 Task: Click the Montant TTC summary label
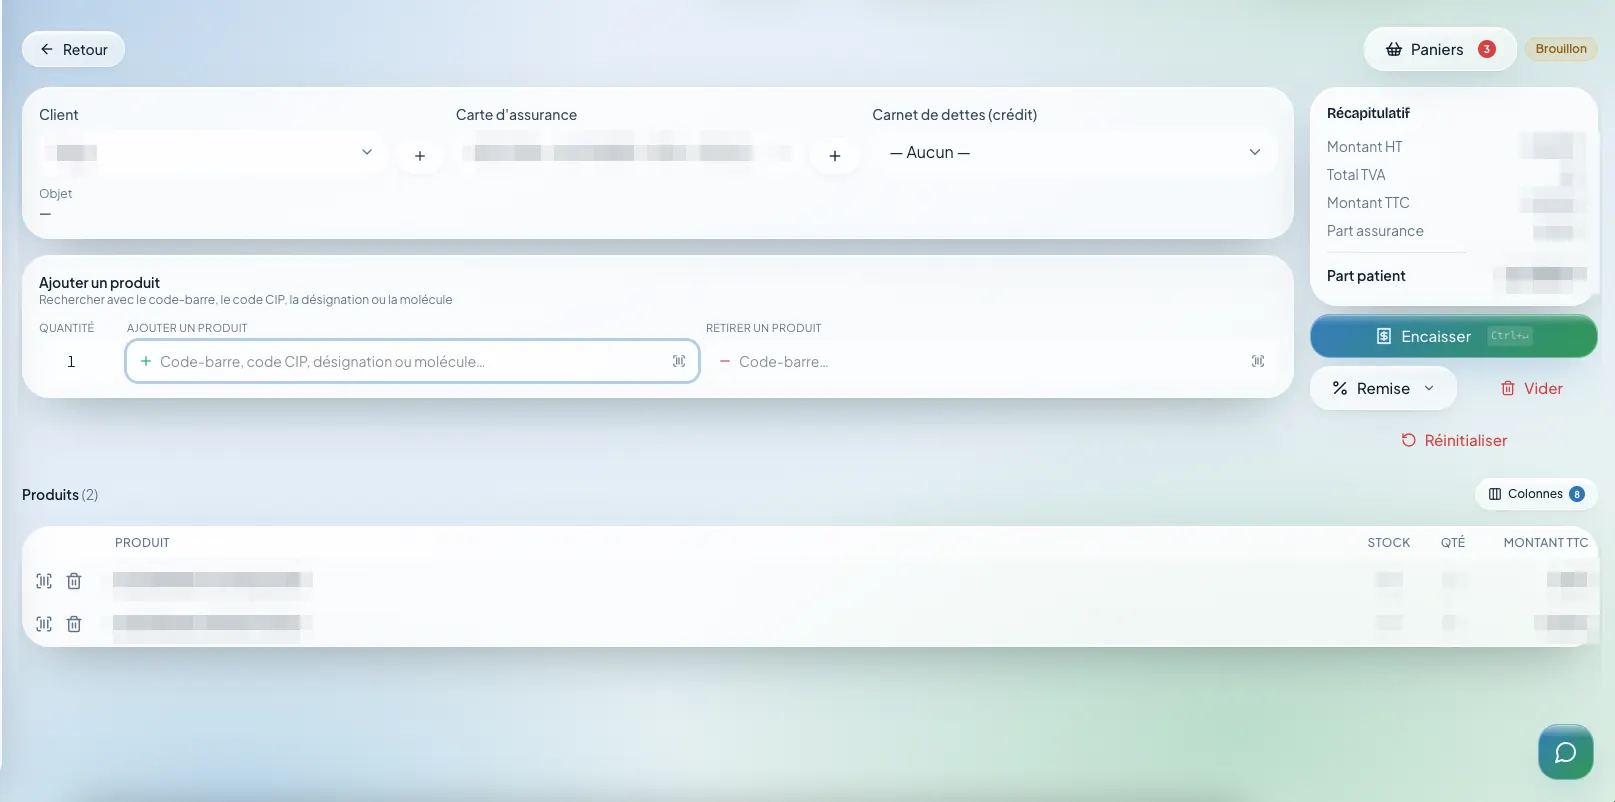pos(1368,203)
